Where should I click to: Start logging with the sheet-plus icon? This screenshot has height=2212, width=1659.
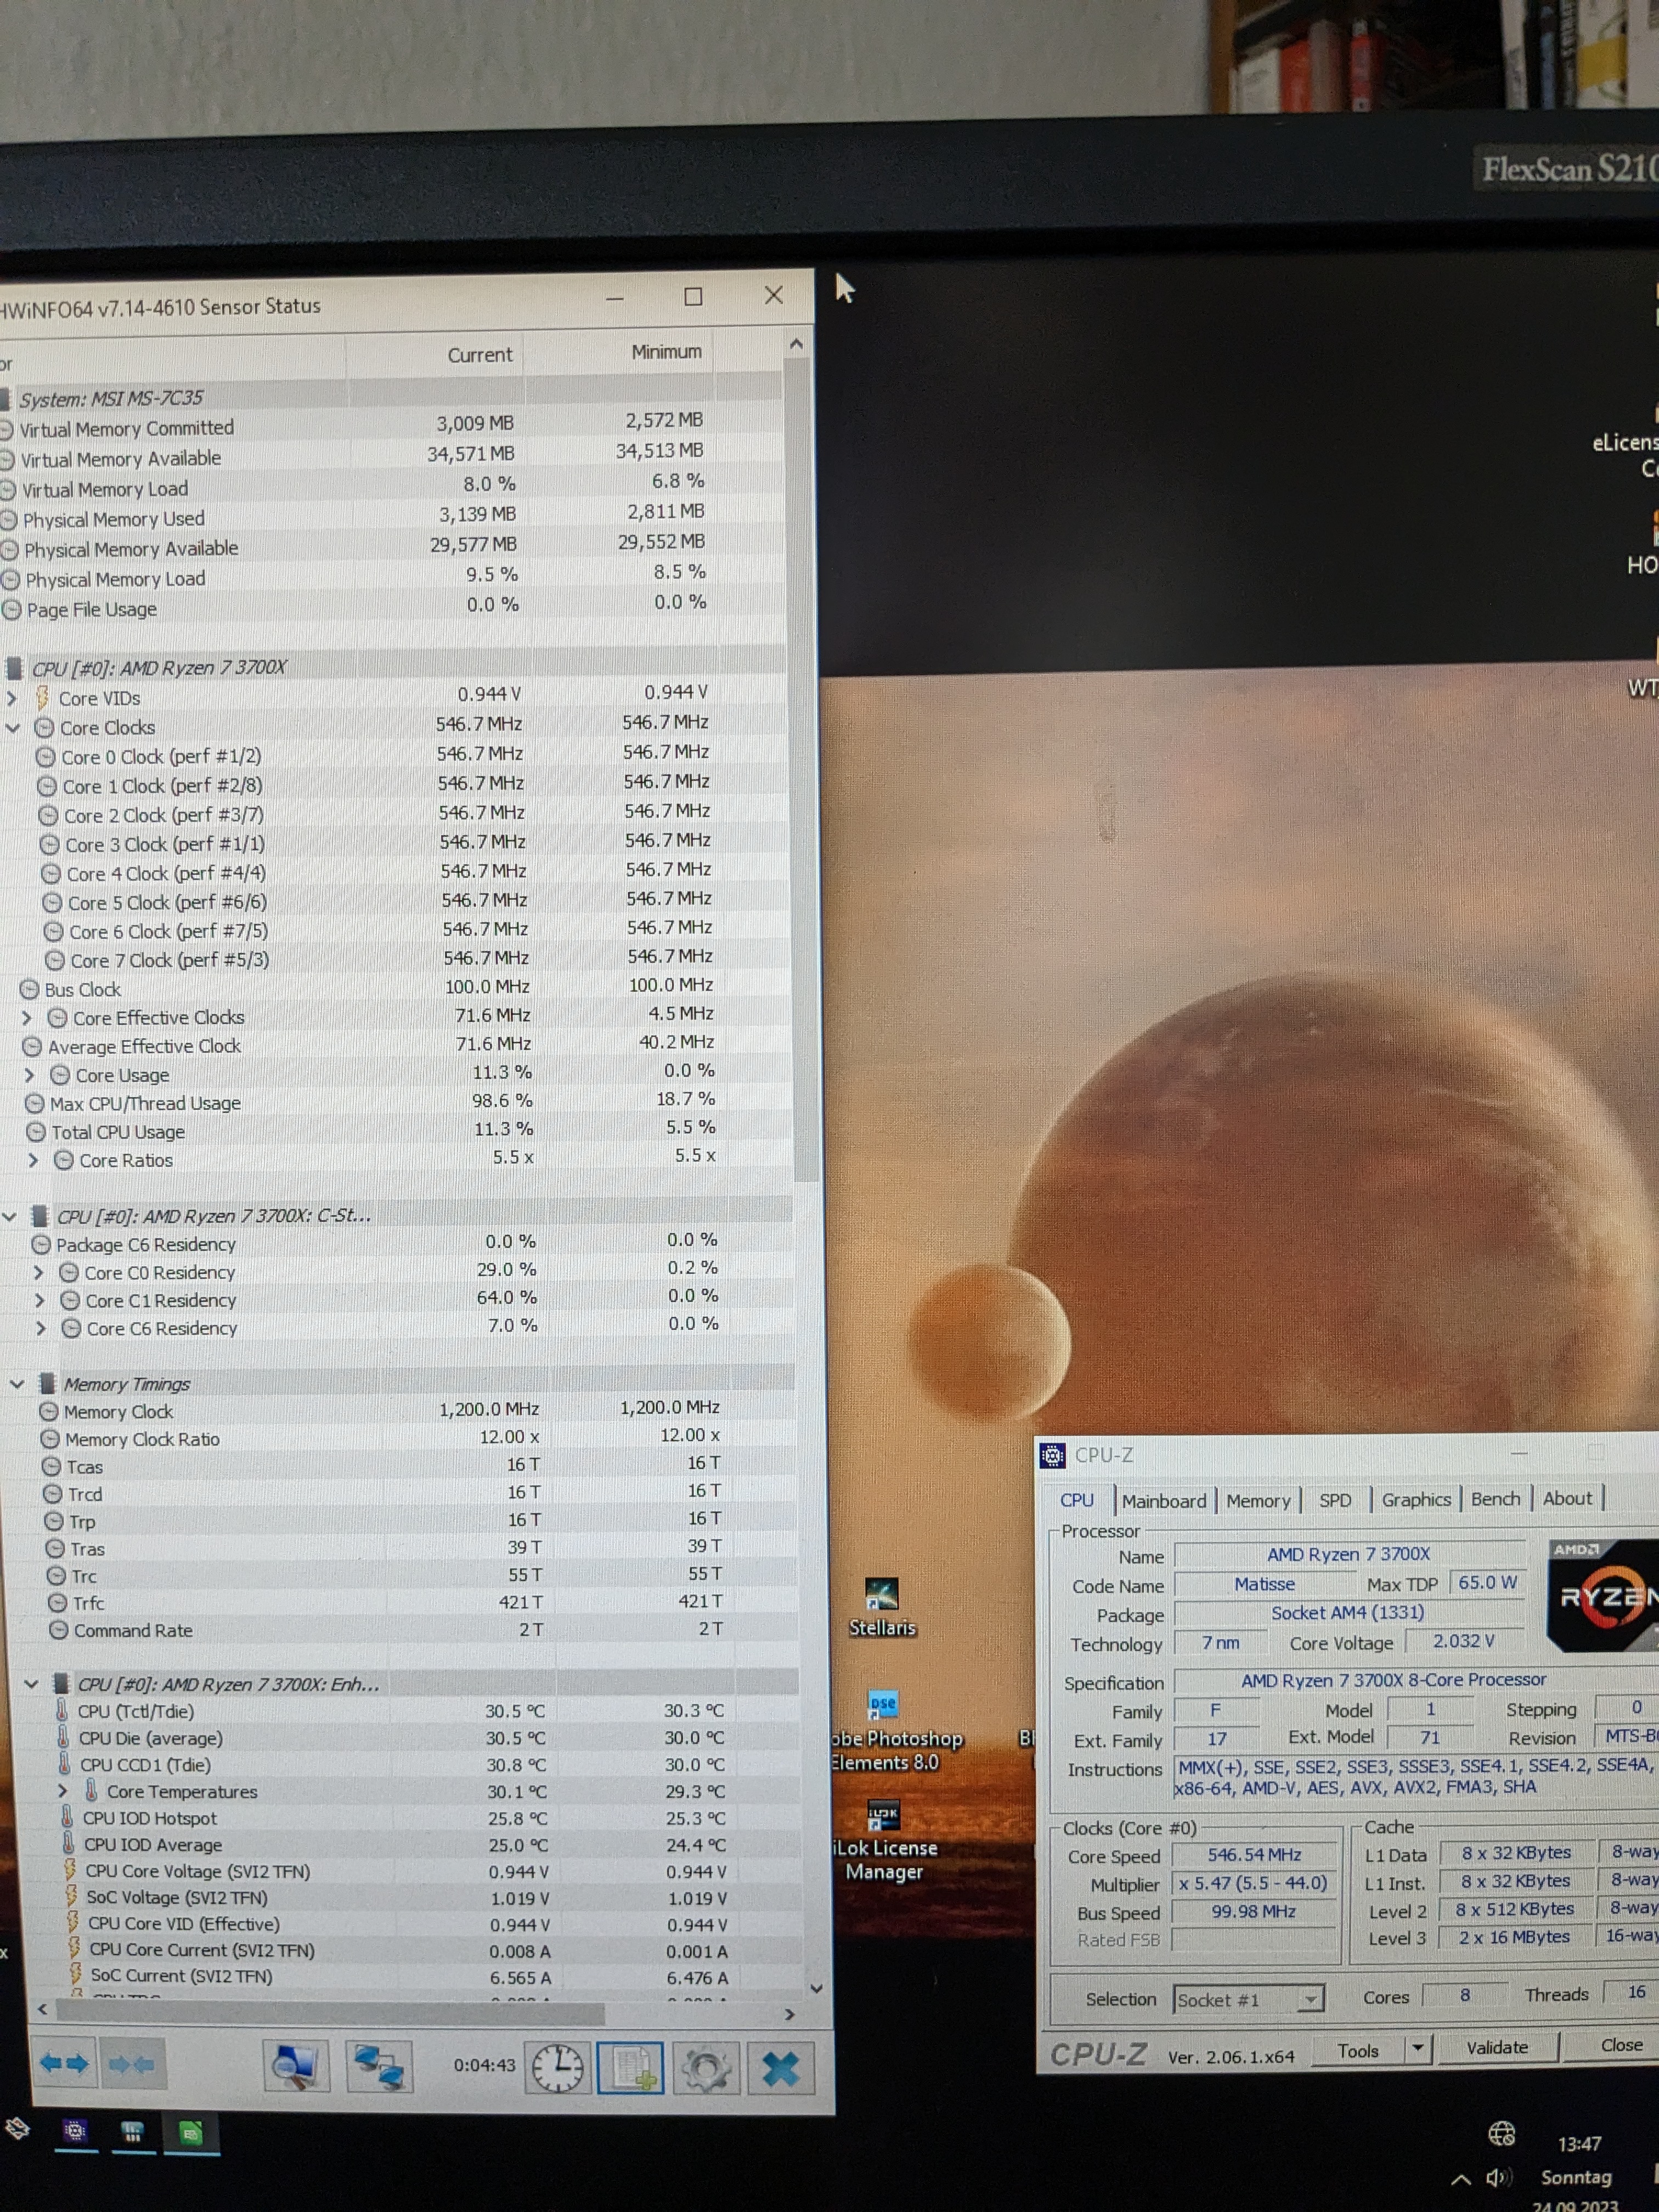click(631, 2067)
